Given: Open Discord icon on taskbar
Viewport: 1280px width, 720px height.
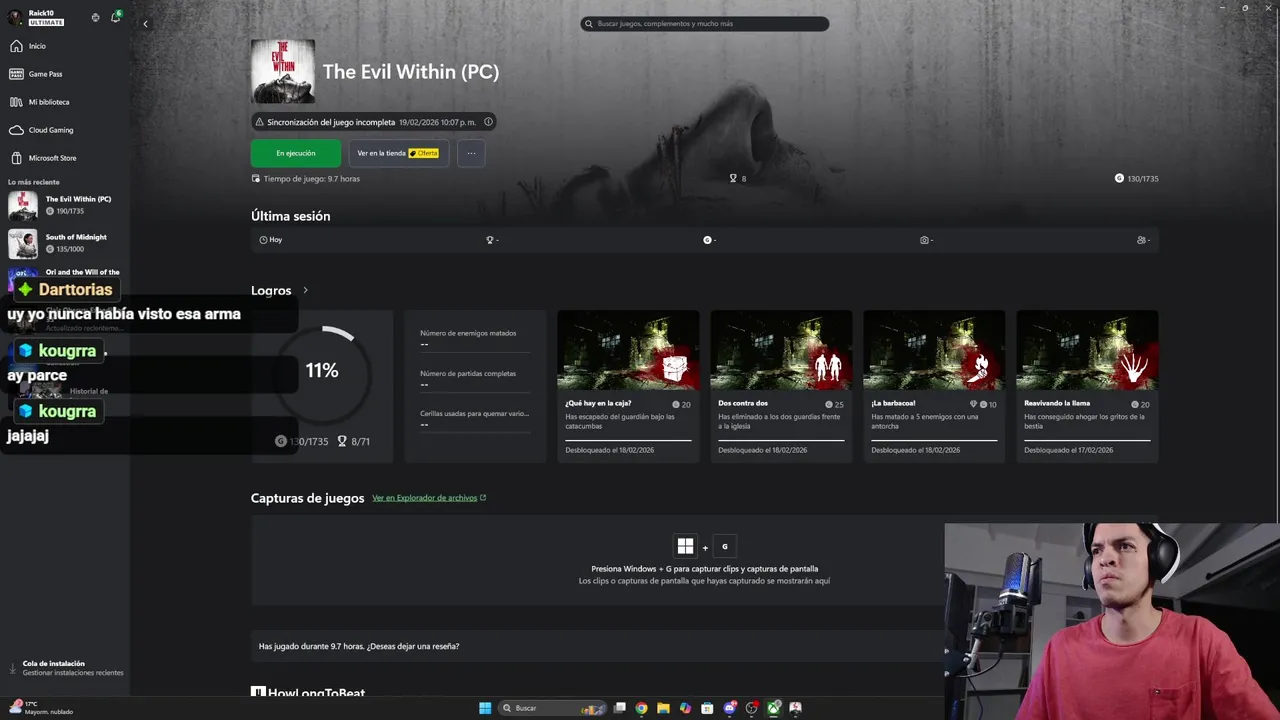Looking at the screenshot, I should click(x=730, y=708).
